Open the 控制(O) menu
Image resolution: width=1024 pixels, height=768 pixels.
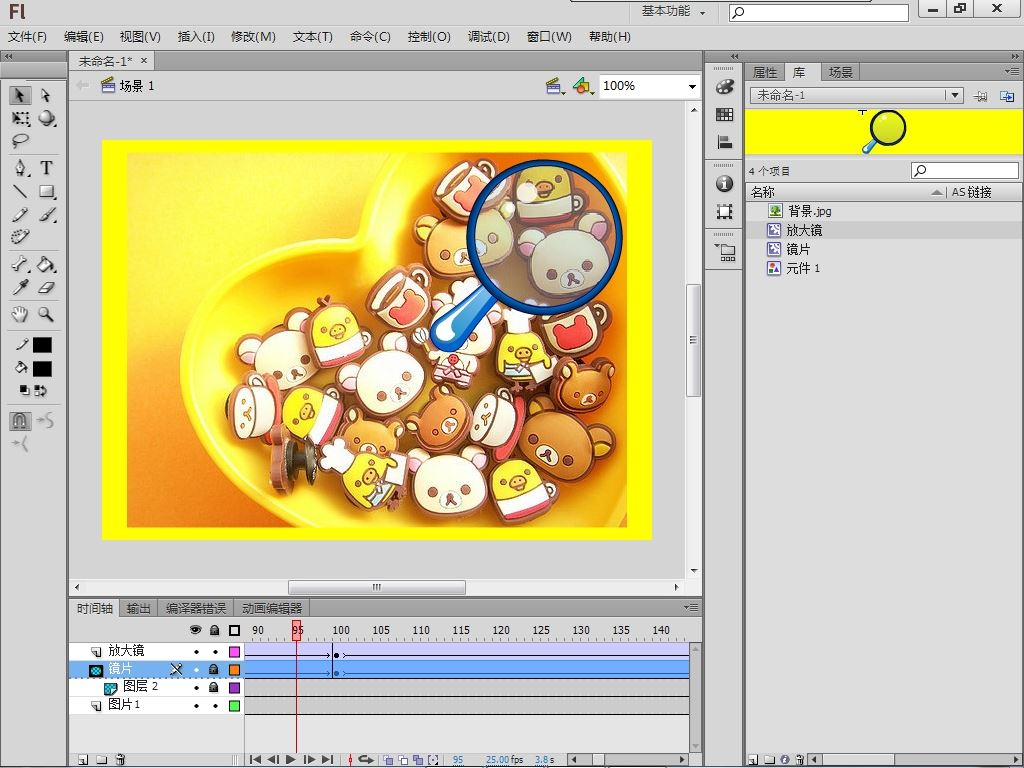(x=429, y=37)
